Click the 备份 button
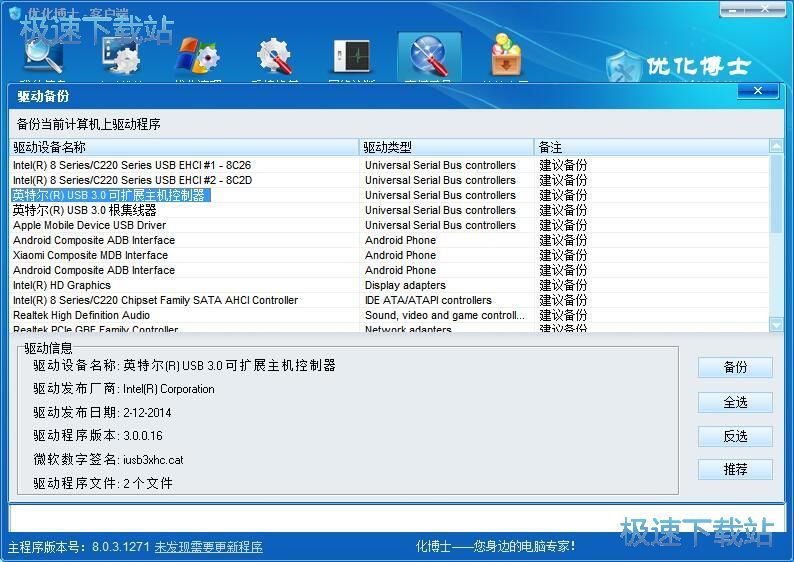Viewport: 794px width, 562px height. 735,367
